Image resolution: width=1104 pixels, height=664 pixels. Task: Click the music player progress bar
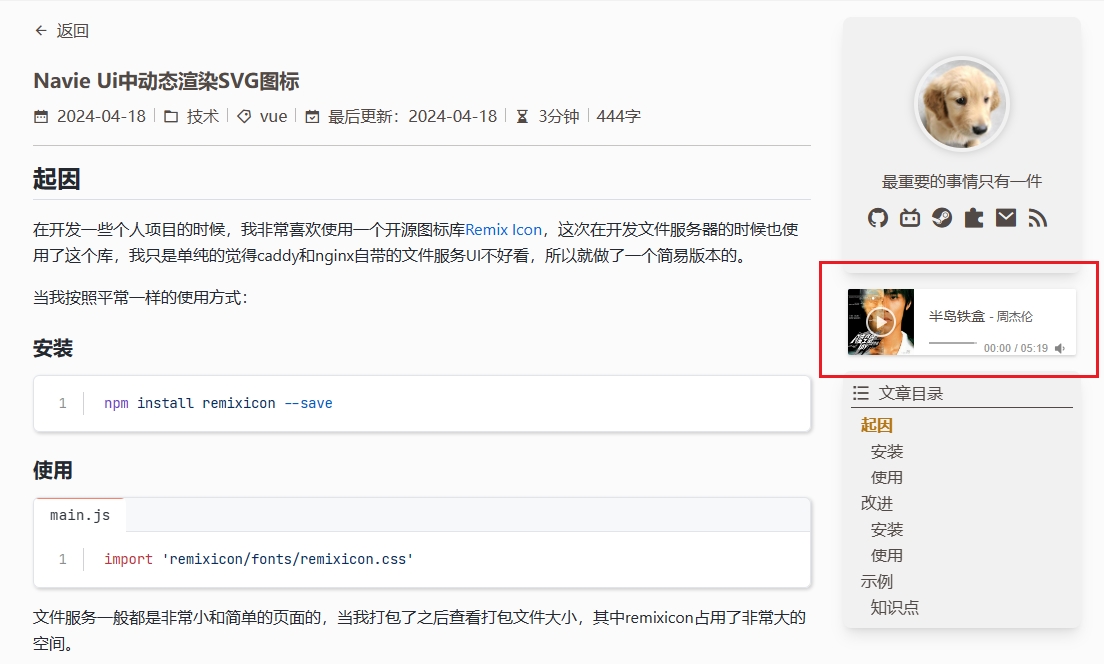(x=952, y=343)
